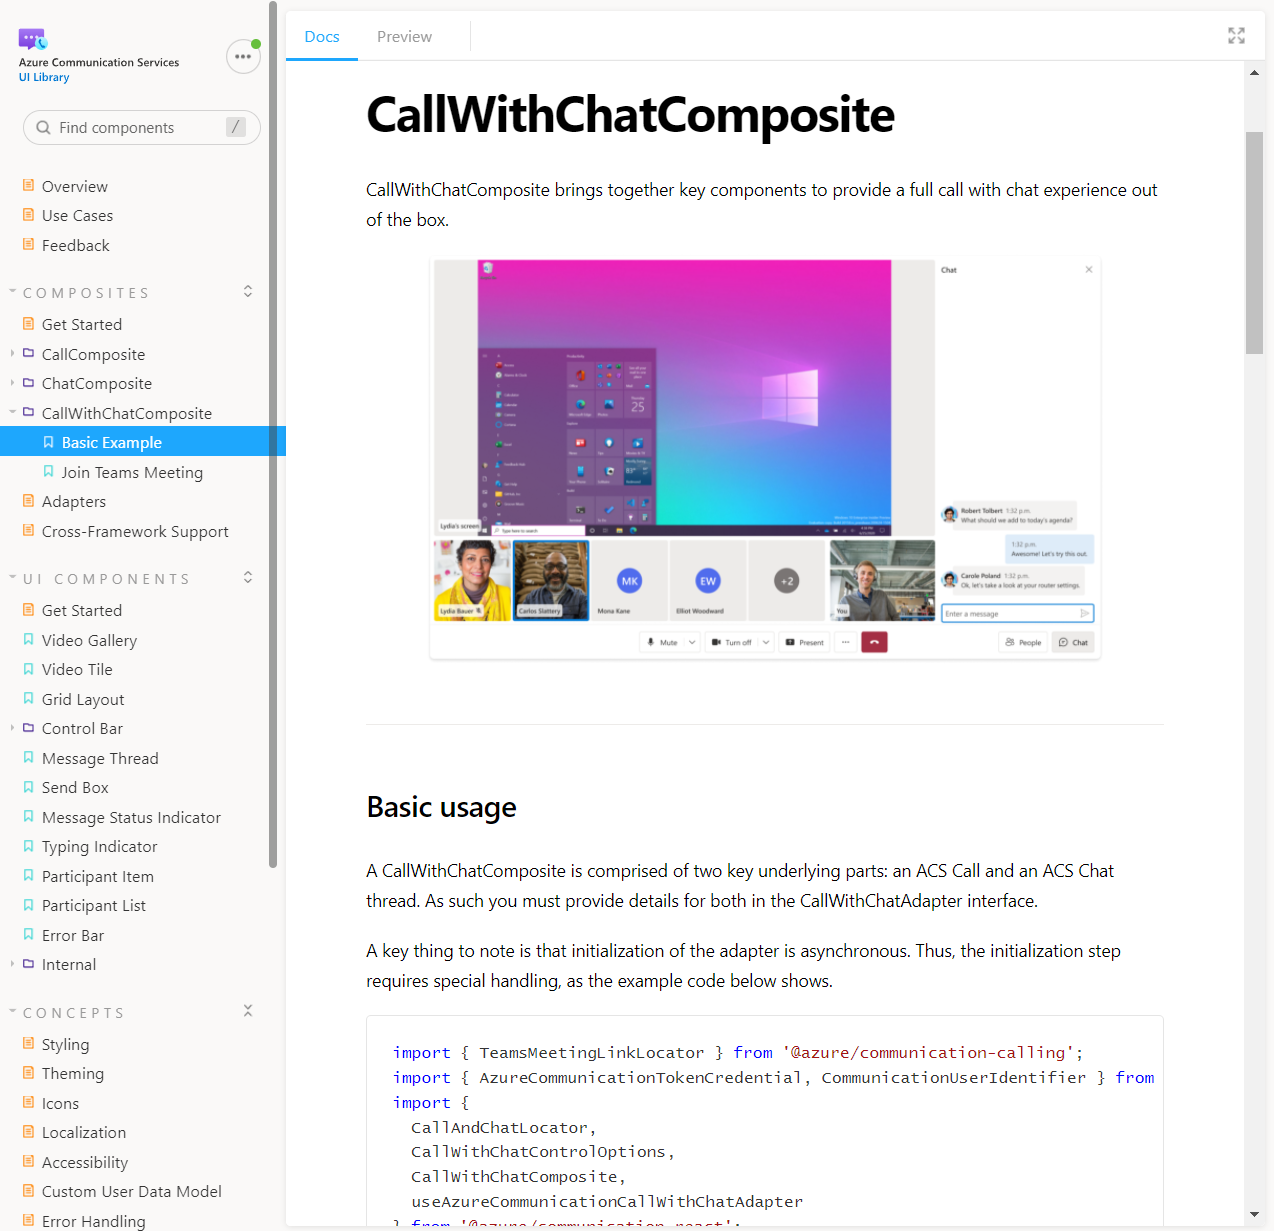
Task: Click the bookmark icon beside Video Gallery
Action: [28, 640]
